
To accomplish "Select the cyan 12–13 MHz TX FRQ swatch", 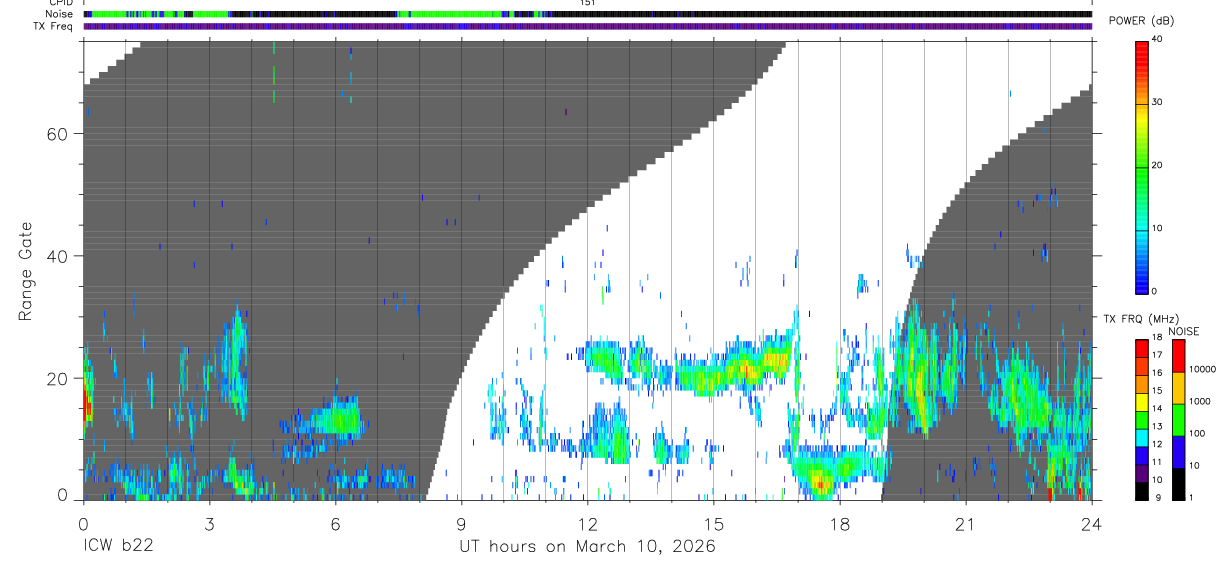I will [x=1142, y=437].
